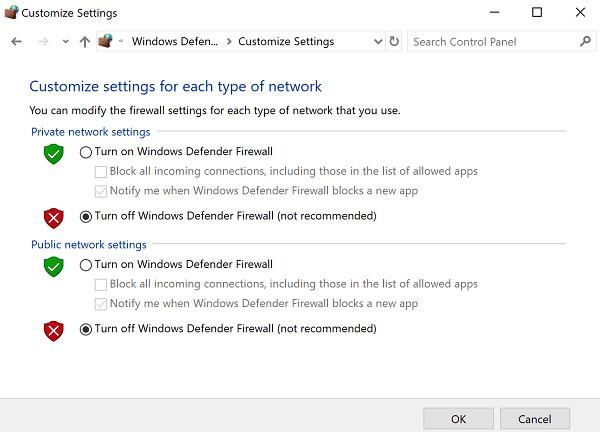
Task: Select turn off firewall for public network
Action: coord(86,329)
